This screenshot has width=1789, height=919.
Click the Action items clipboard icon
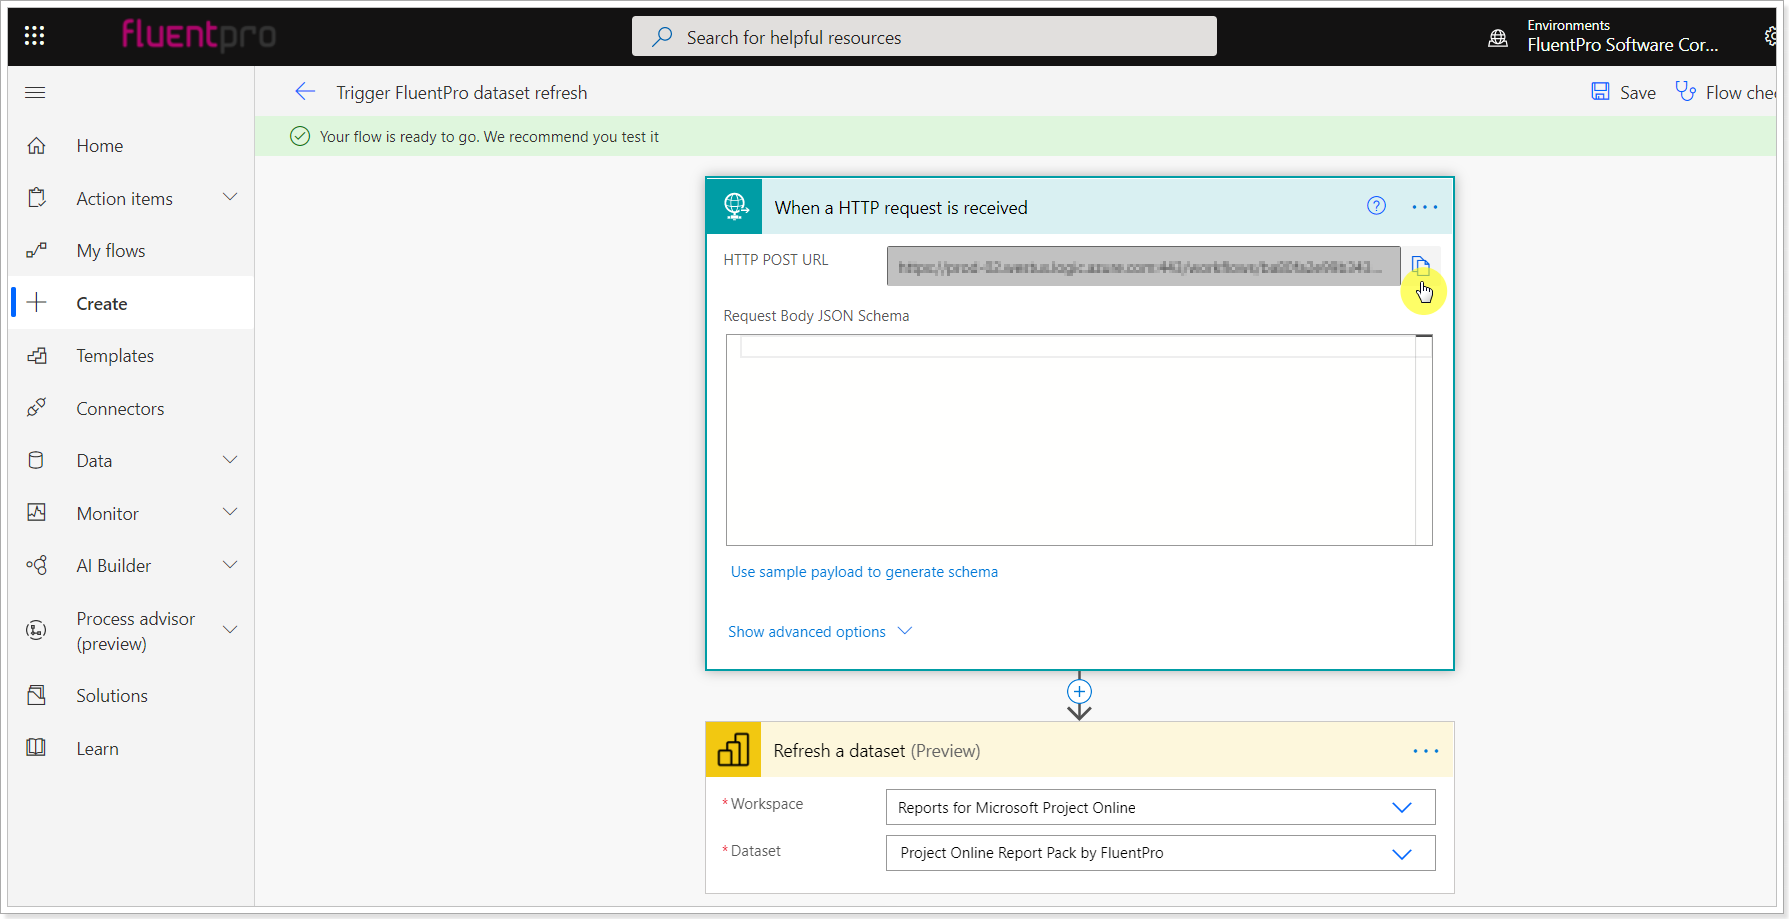coord(36,198)
